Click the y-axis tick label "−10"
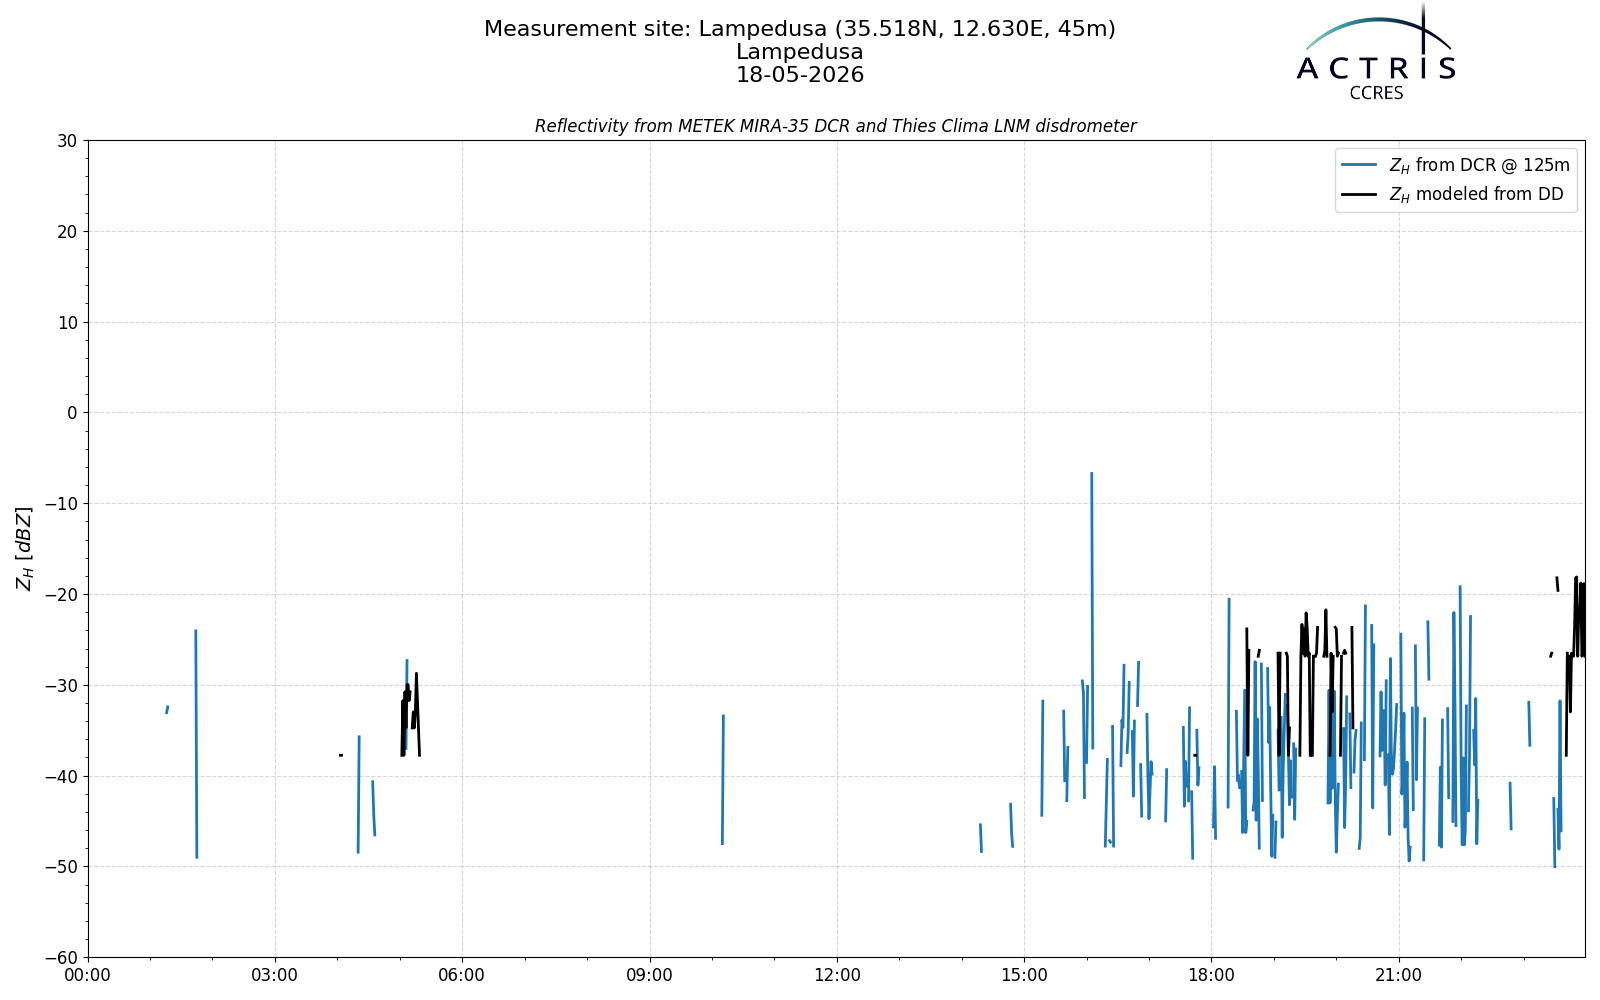Image resolution: width=1600 pixels, height=1000 pixels. tap(60, 504)
